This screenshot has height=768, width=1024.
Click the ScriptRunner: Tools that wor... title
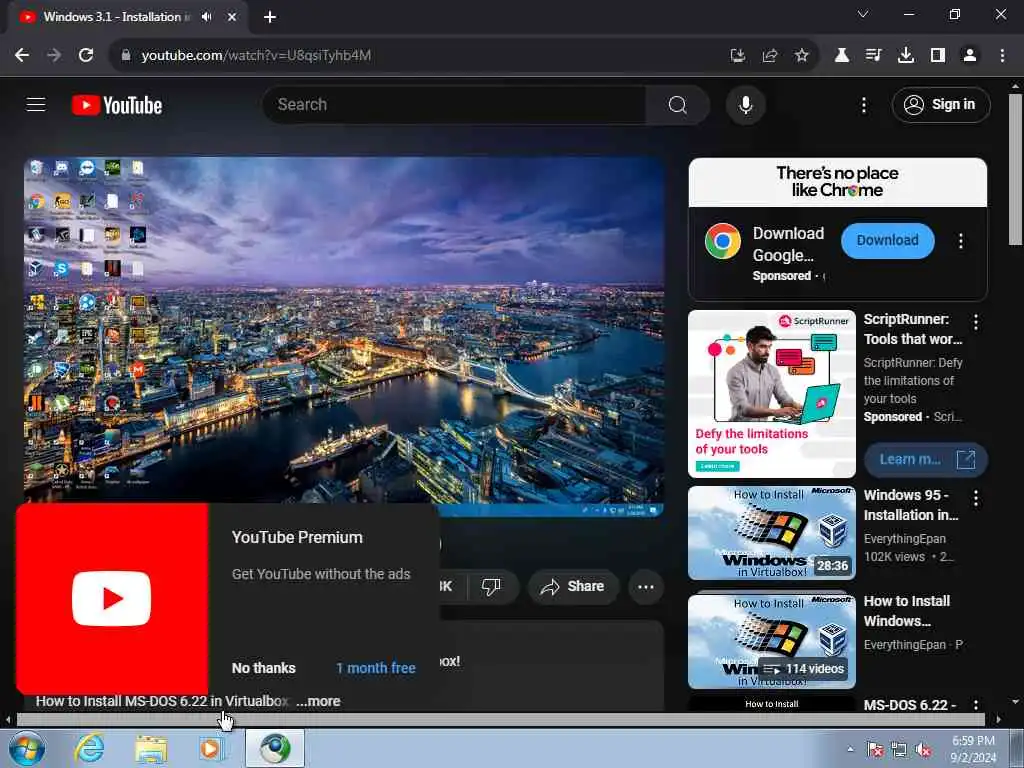click(913, 329)
